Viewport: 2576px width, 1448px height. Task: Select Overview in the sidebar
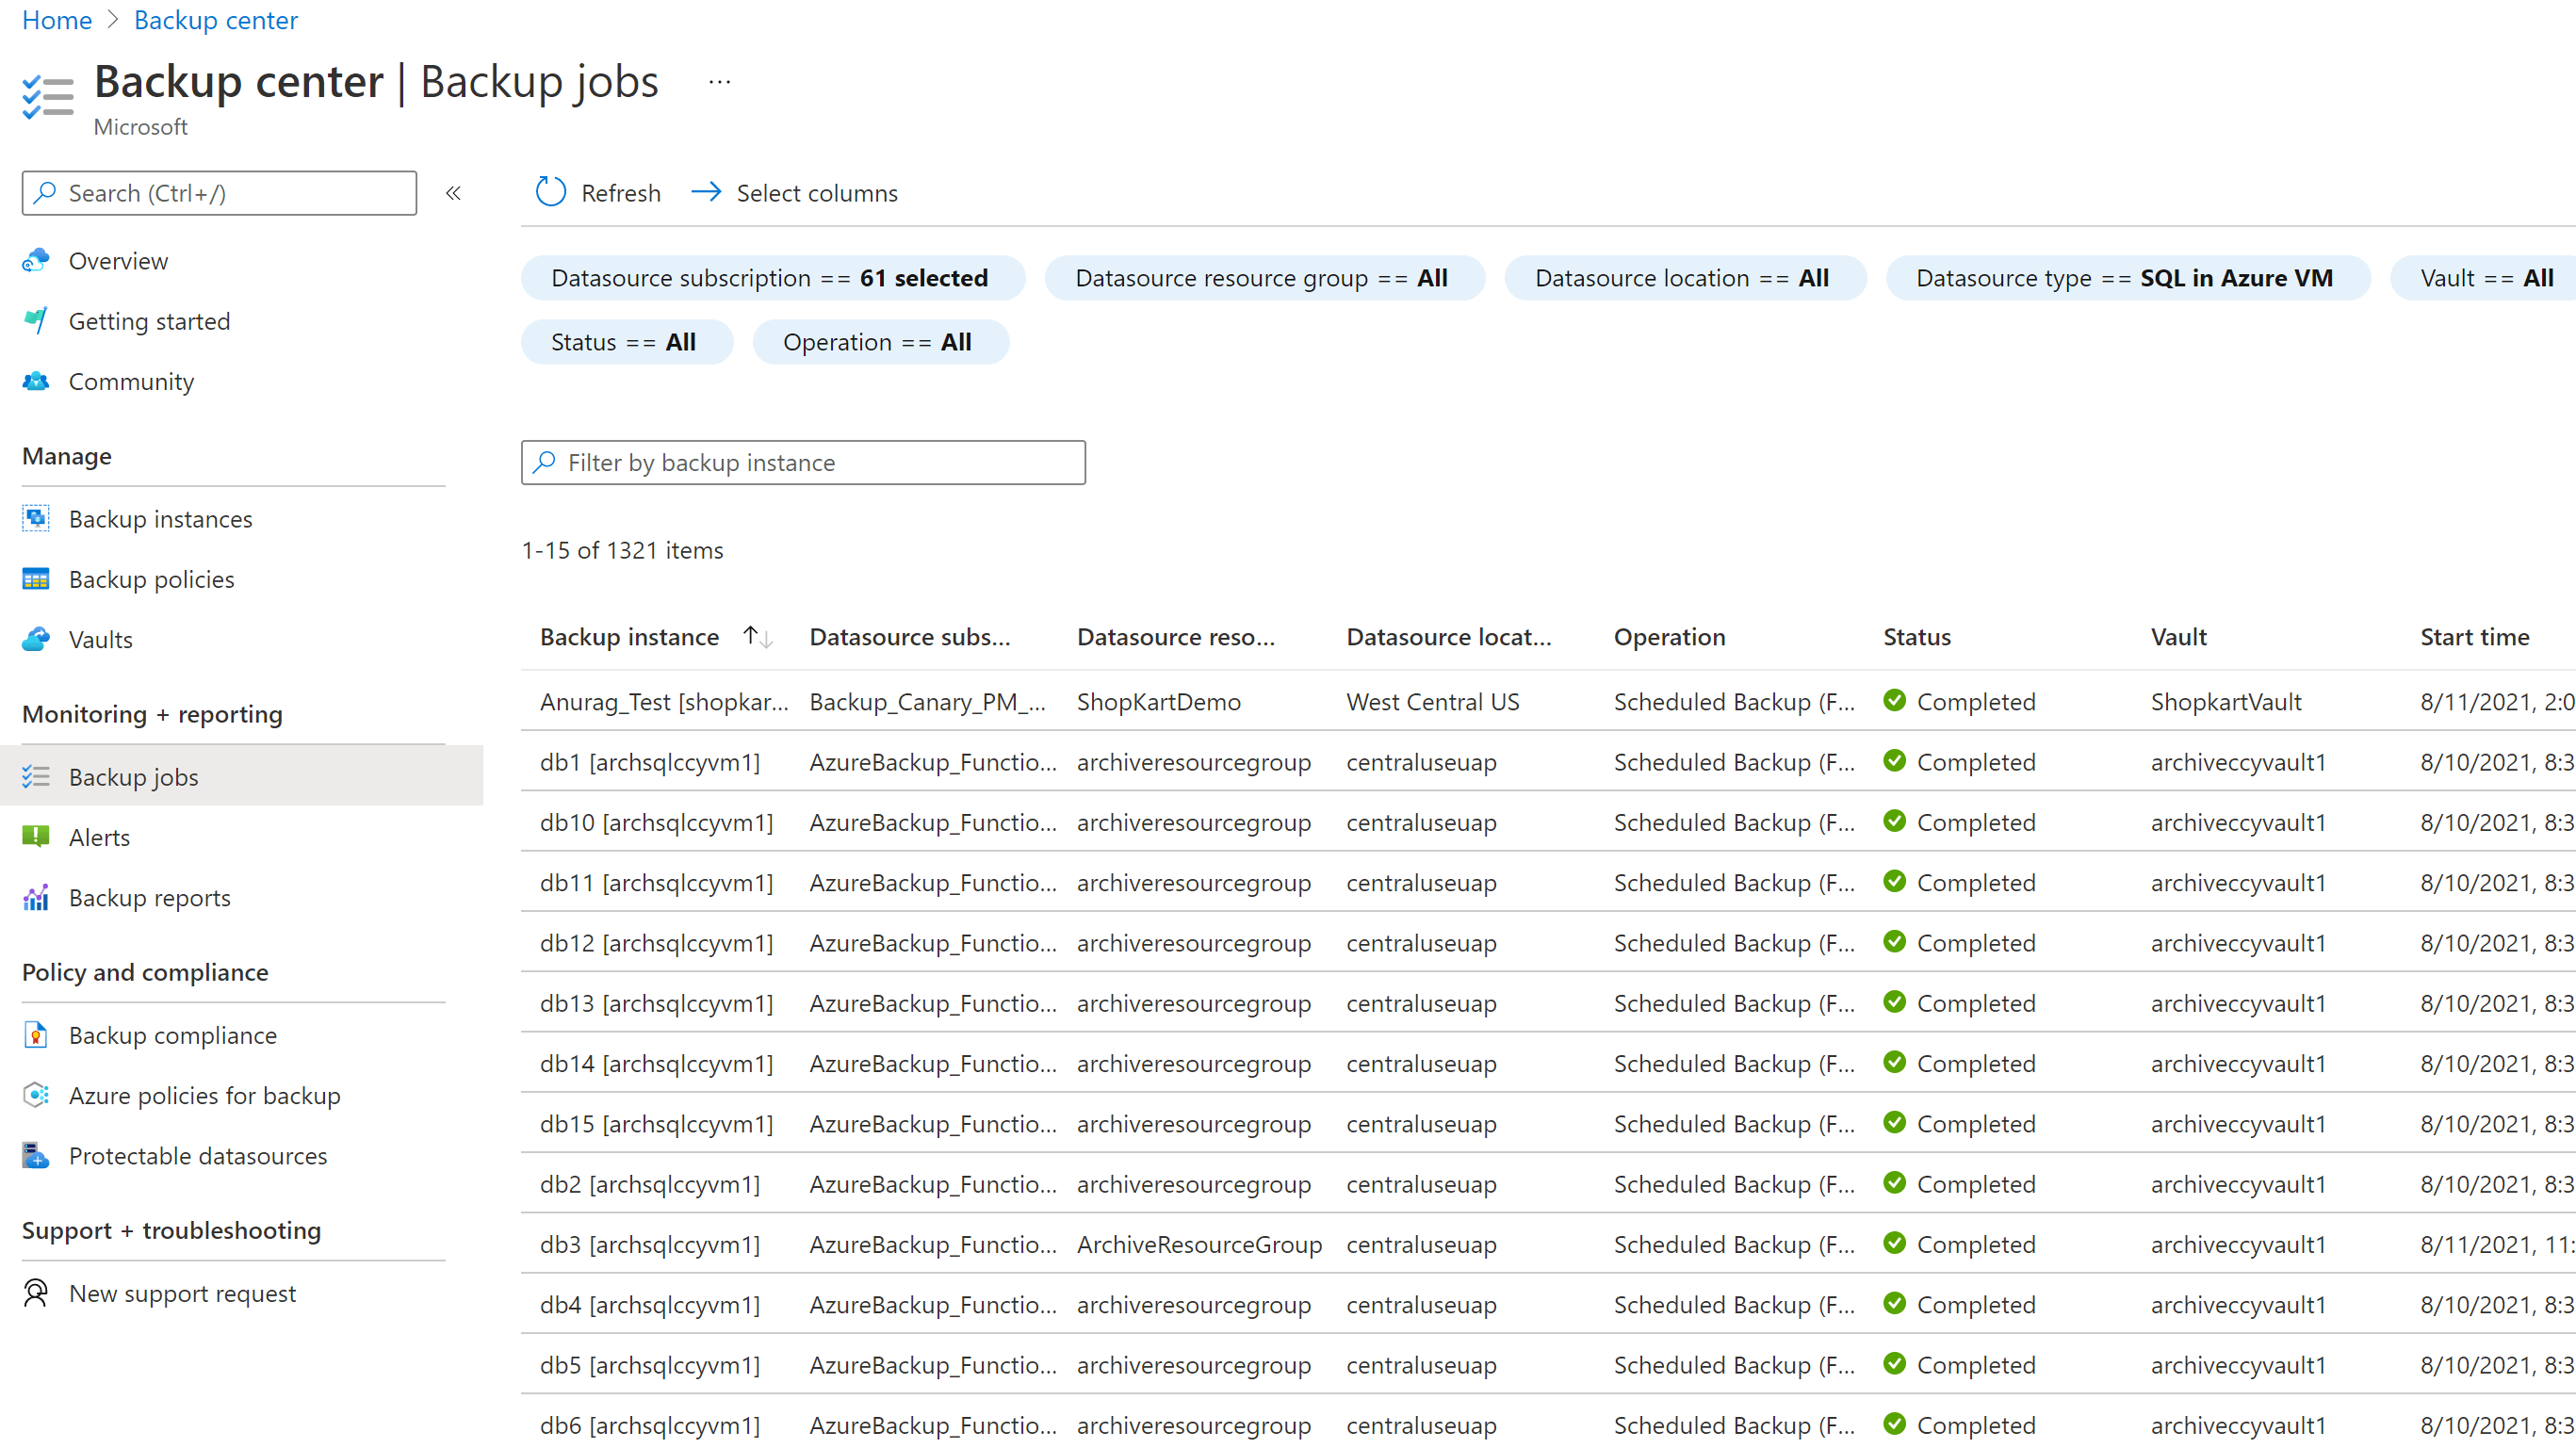[118, 261]
